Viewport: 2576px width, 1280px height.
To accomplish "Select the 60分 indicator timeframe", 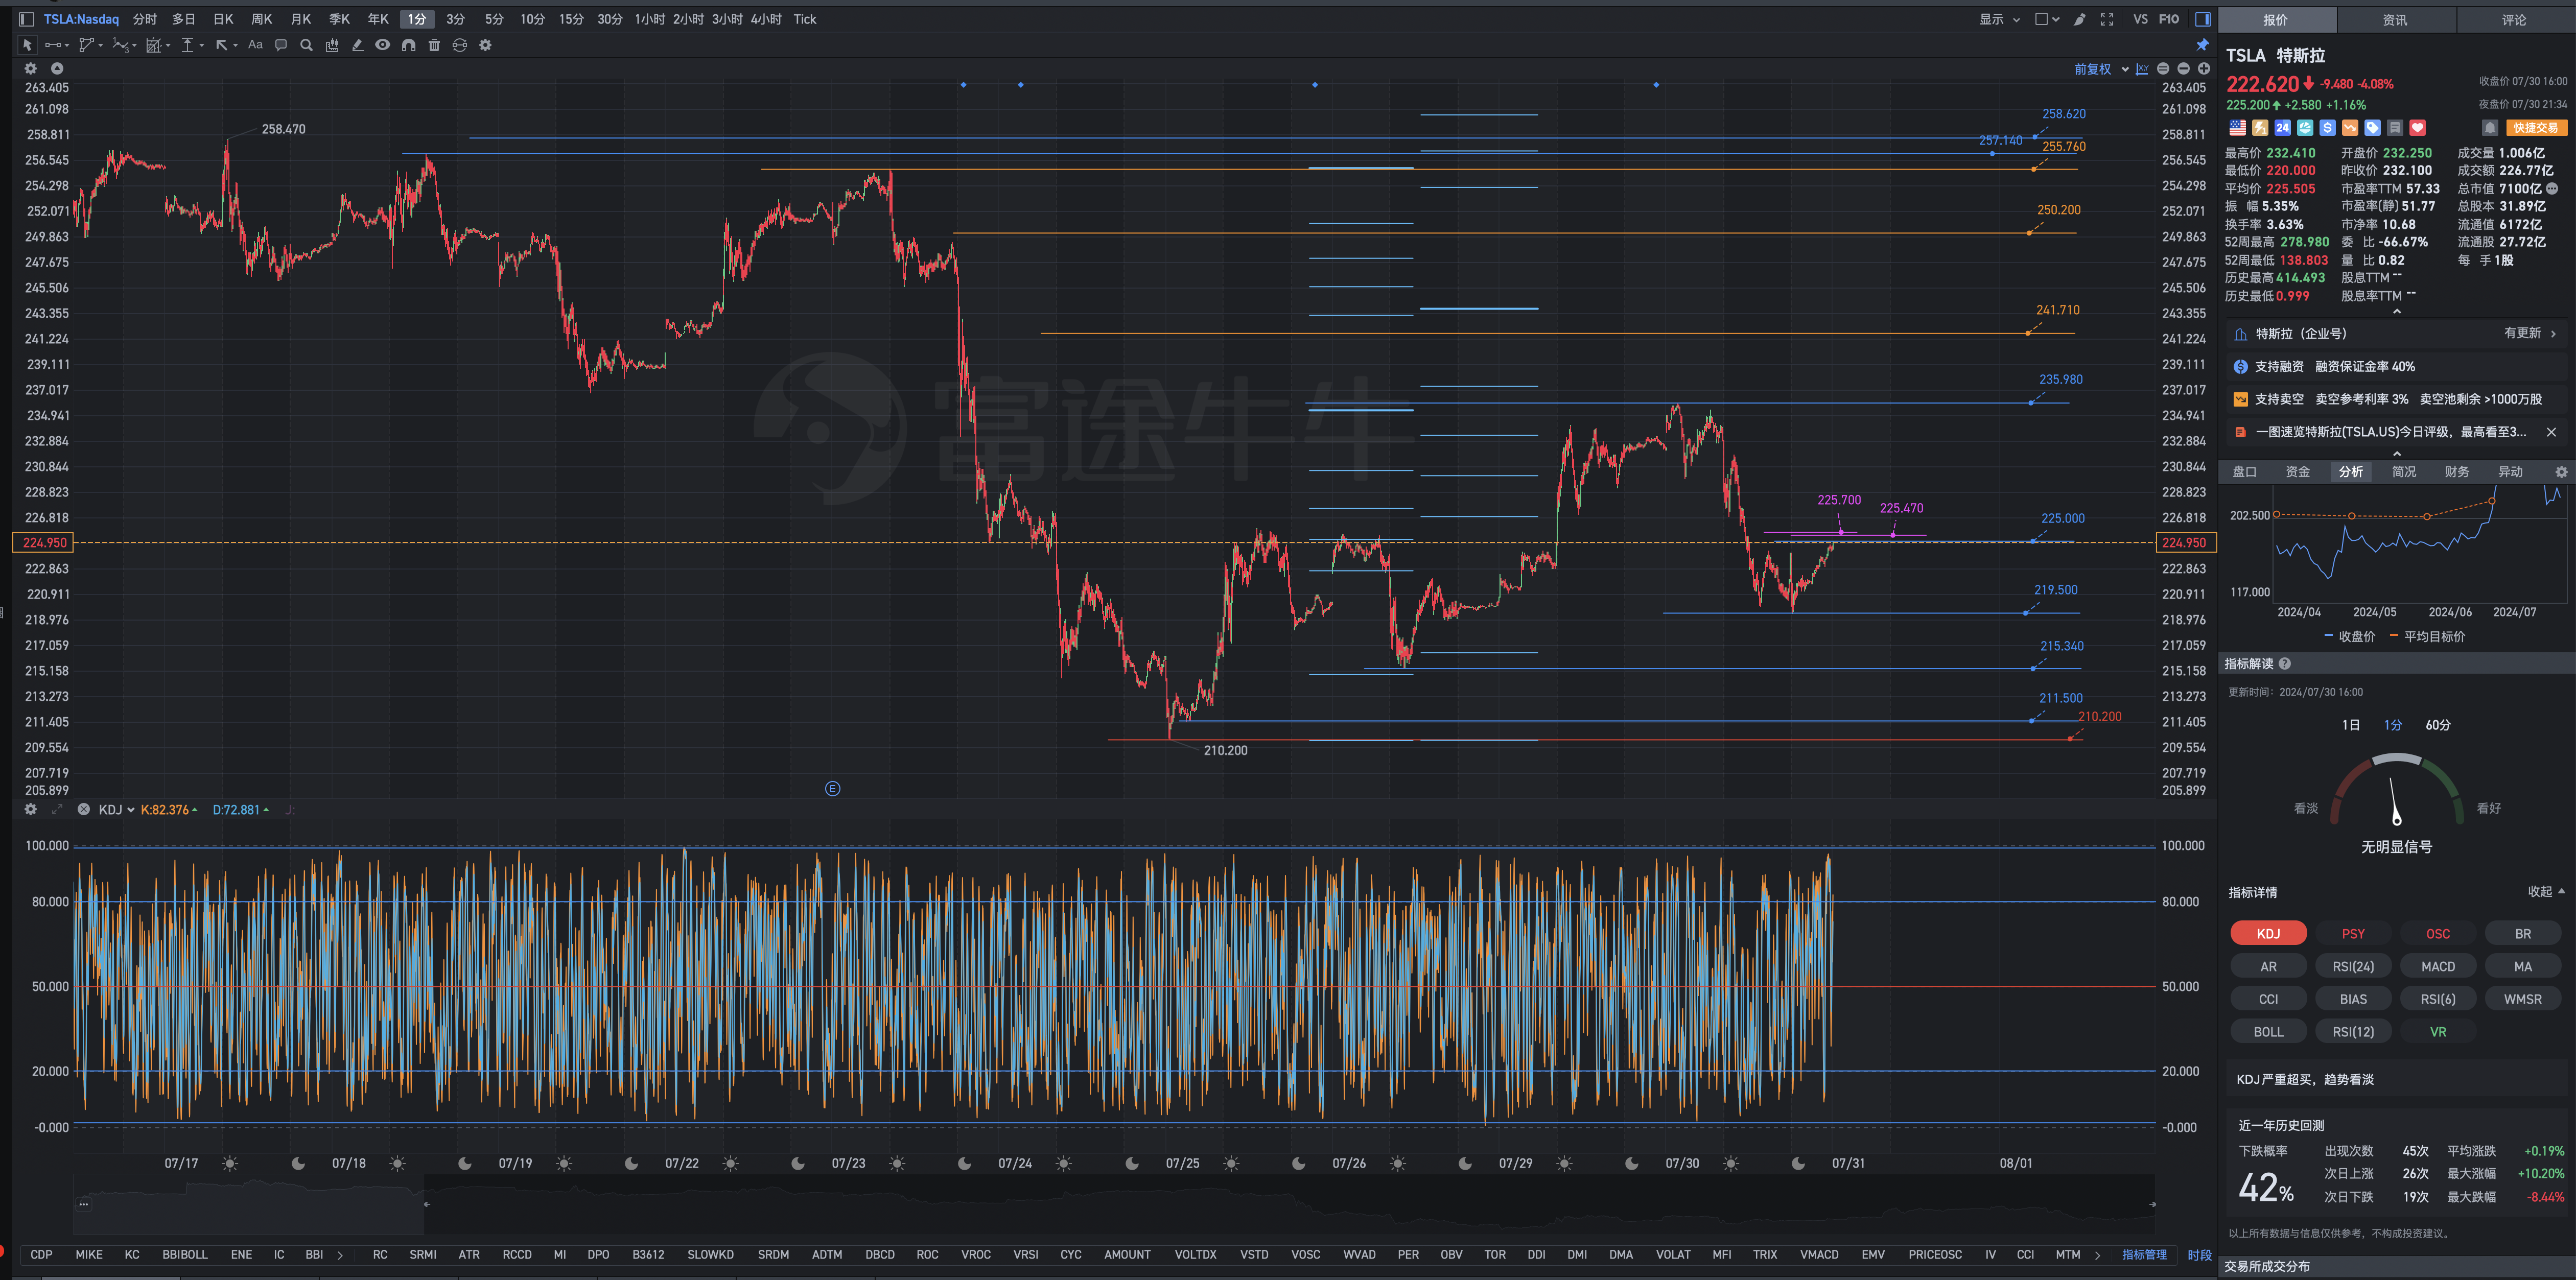I will [x=2438, y=725].
